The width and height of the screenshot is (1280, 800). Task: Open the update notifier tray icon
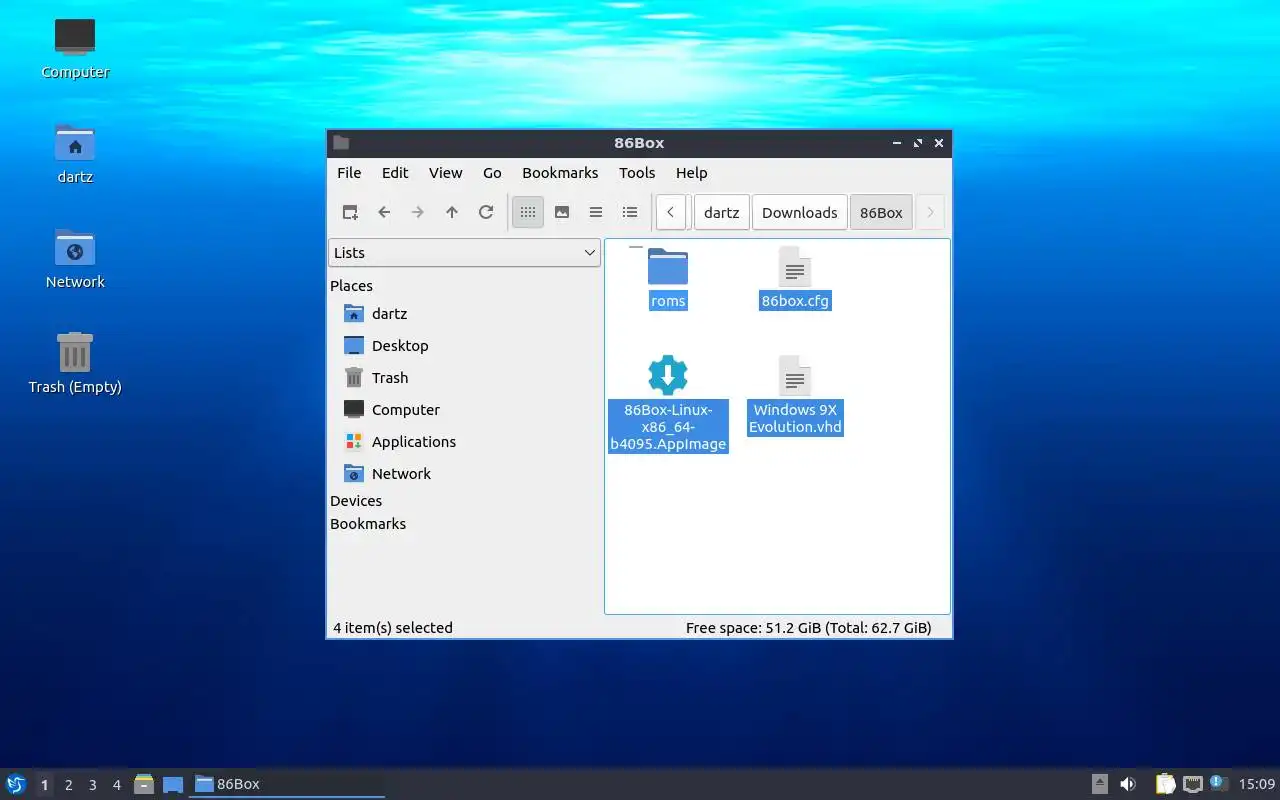[x=1218, y=783]
